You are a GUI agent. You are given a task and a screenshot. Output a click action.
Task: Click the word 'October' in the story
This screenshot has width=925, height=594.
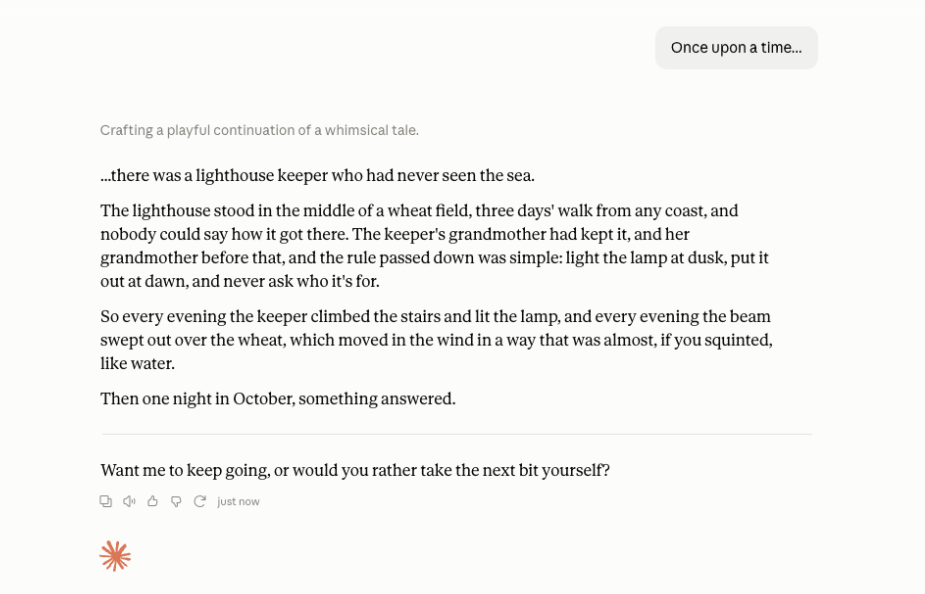[x=263, y=399]
